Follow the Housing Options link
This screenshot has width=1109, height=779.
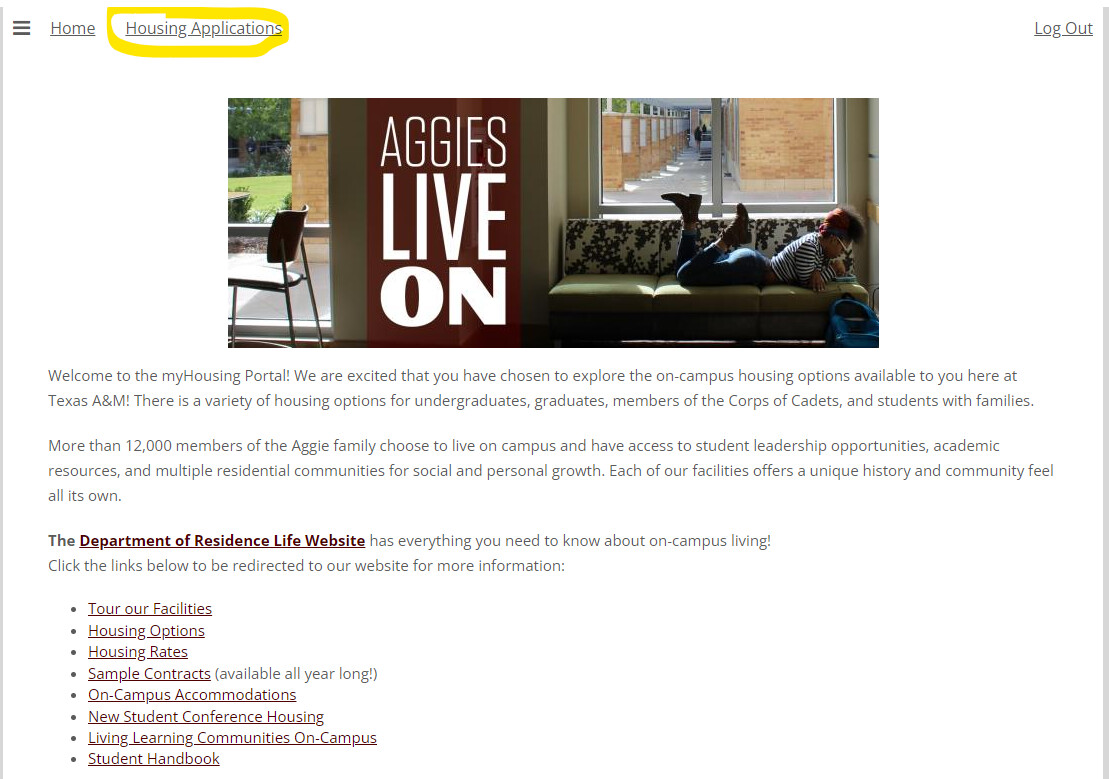coord(146,630)
